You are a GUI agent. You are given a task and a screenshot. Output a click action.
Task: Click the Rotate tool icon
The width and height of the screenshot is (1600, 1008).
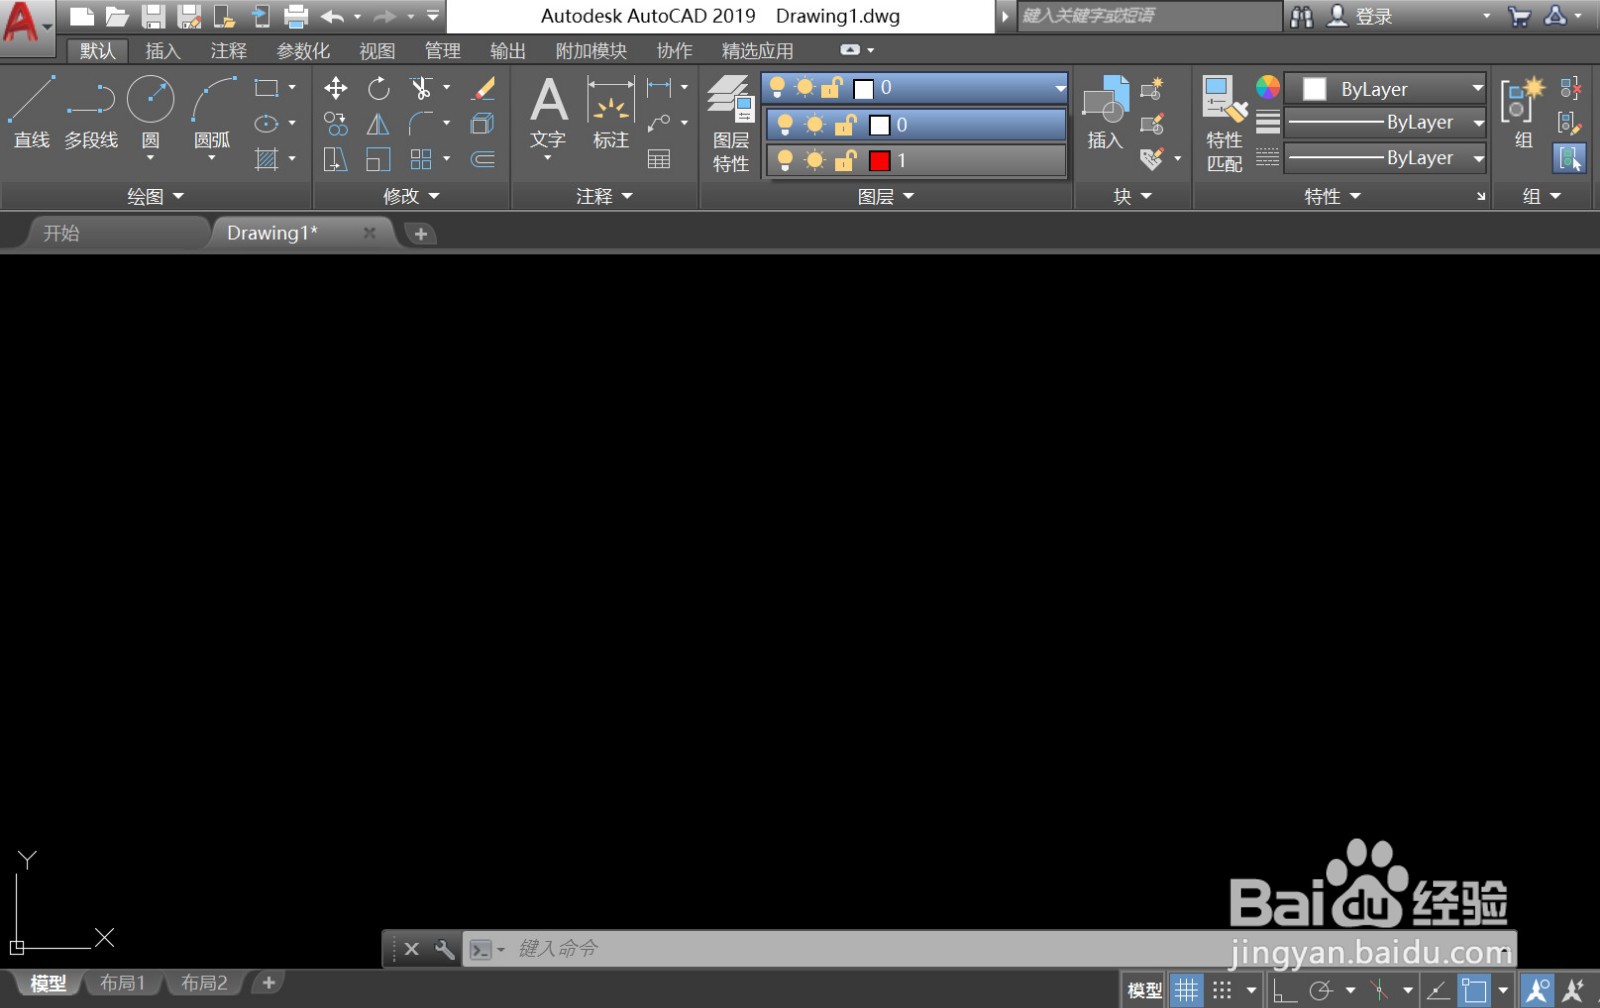coord(378,88)
